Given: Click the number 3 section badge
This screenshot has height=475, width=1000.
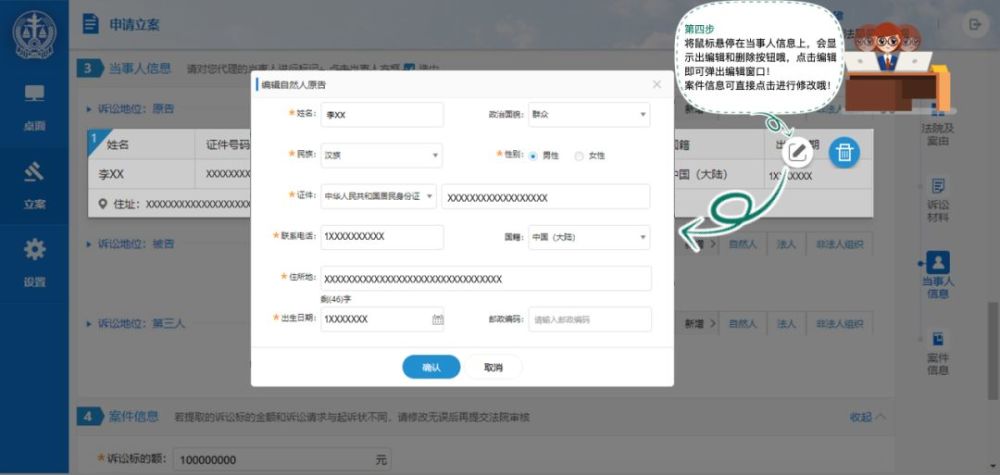Looking at the screenshot, I should coord(89,69).
